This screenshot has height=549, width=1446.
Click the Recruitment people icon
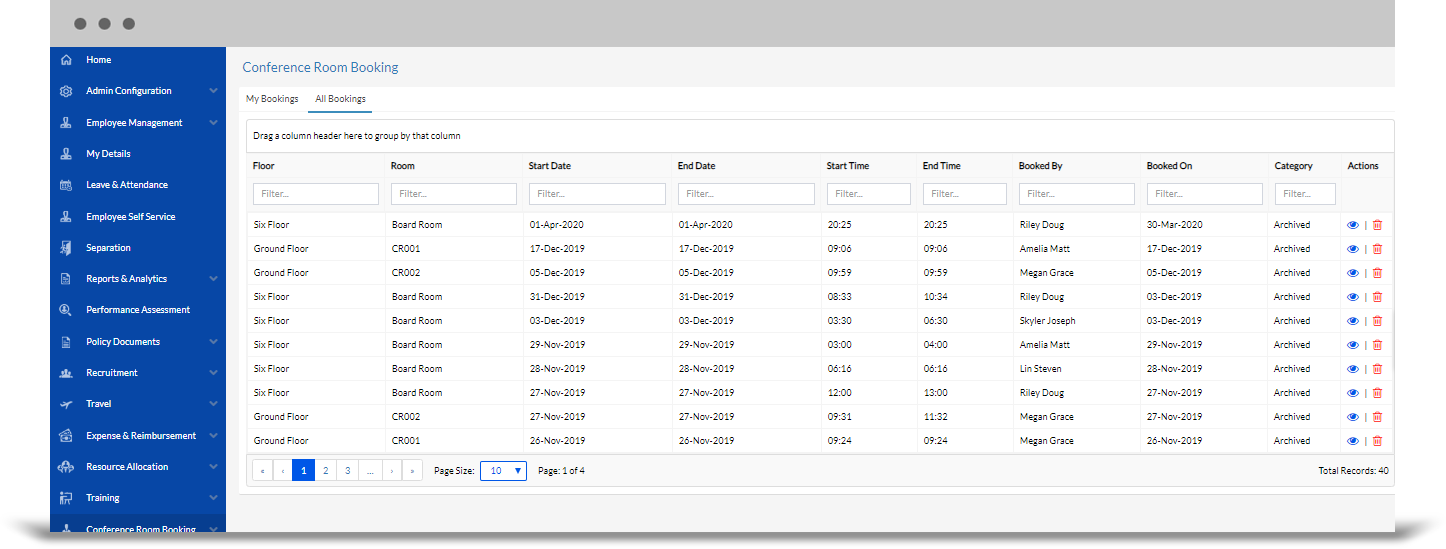(x=66, y=373)
